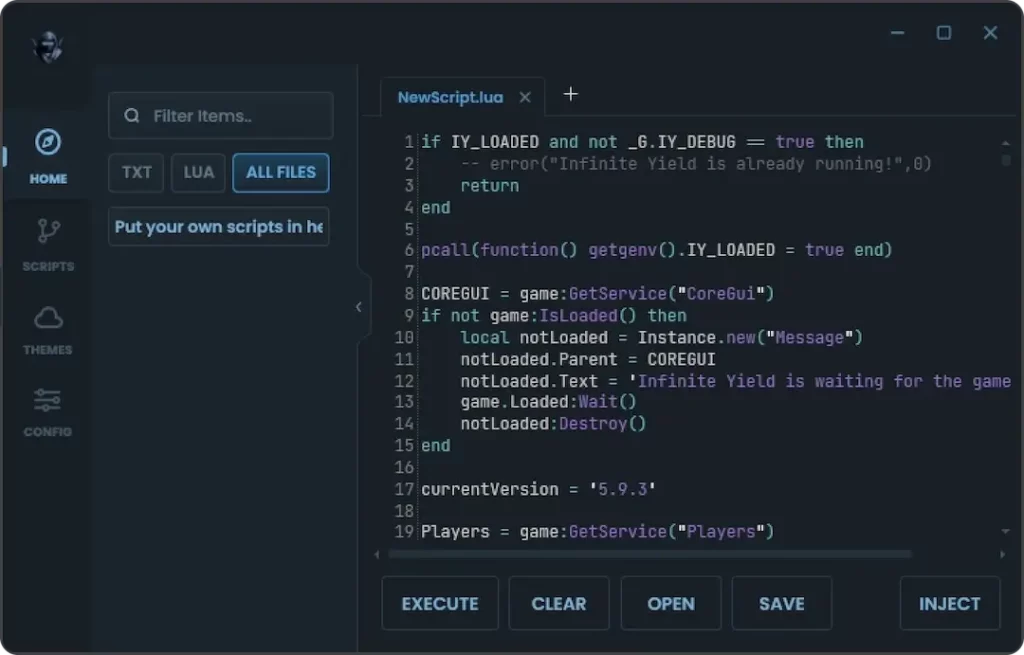Enable the TXT file filter
Screen dimensions: 1024x655
[x=135, y=172]
